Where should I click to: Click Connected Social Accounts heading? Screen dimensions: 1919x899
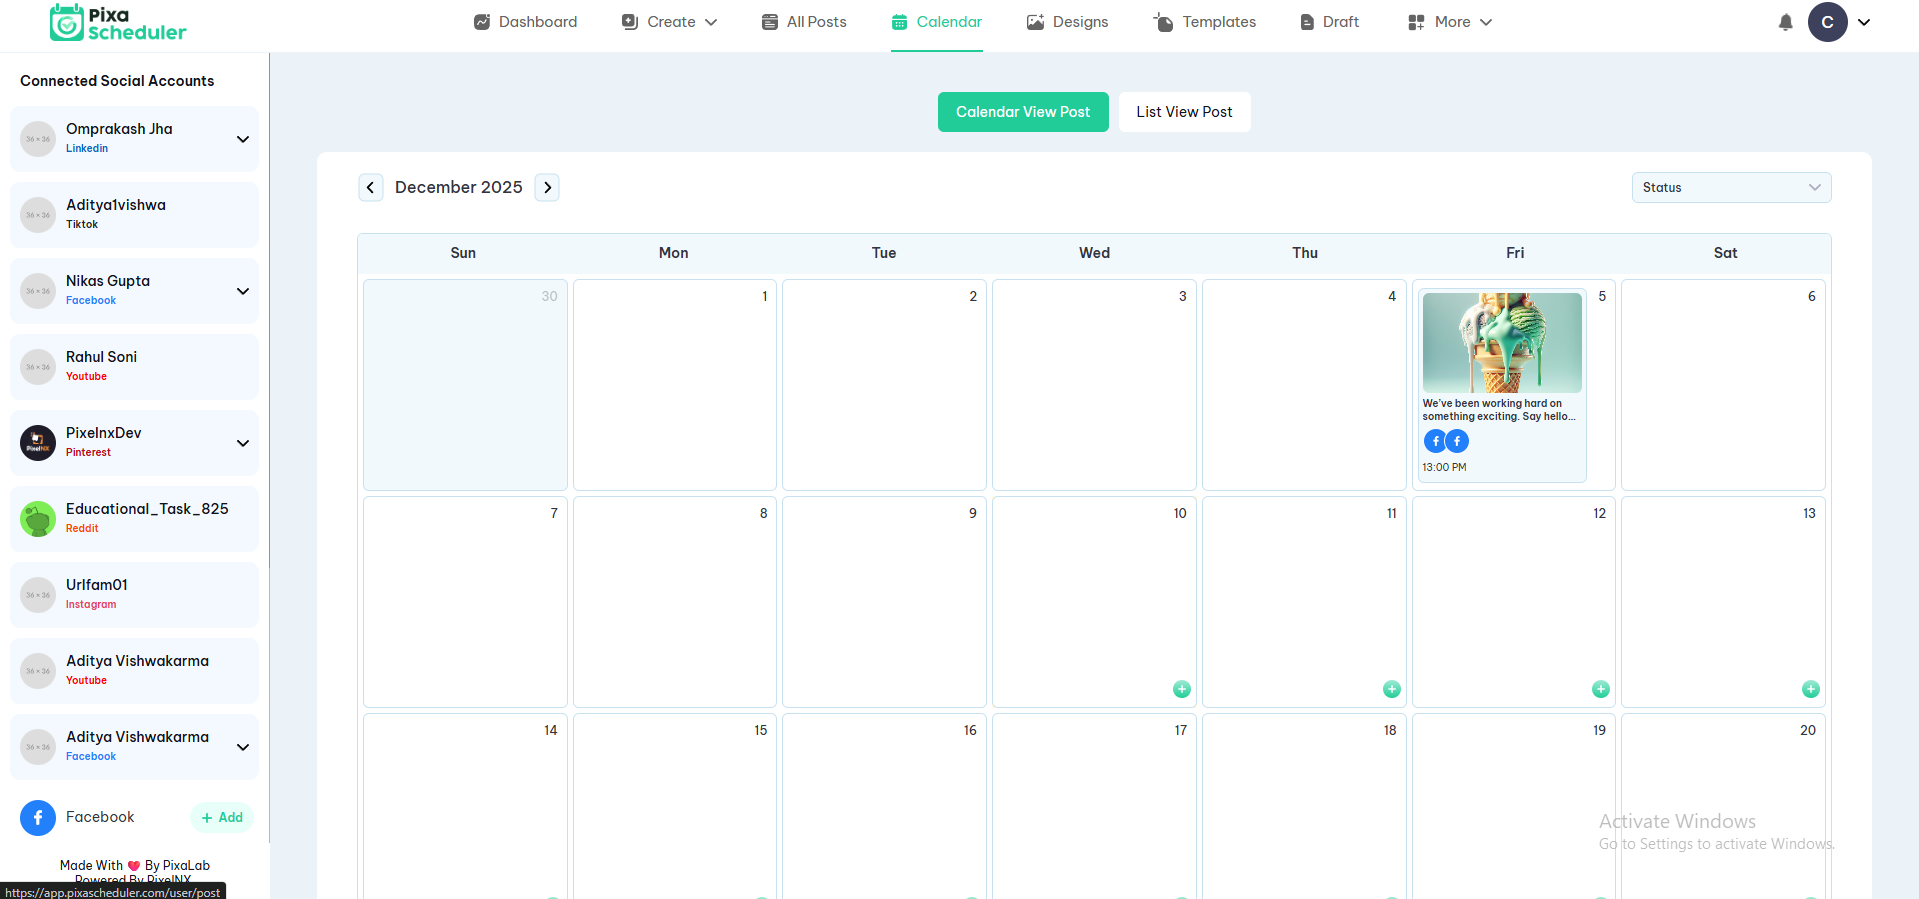(117, 81)
